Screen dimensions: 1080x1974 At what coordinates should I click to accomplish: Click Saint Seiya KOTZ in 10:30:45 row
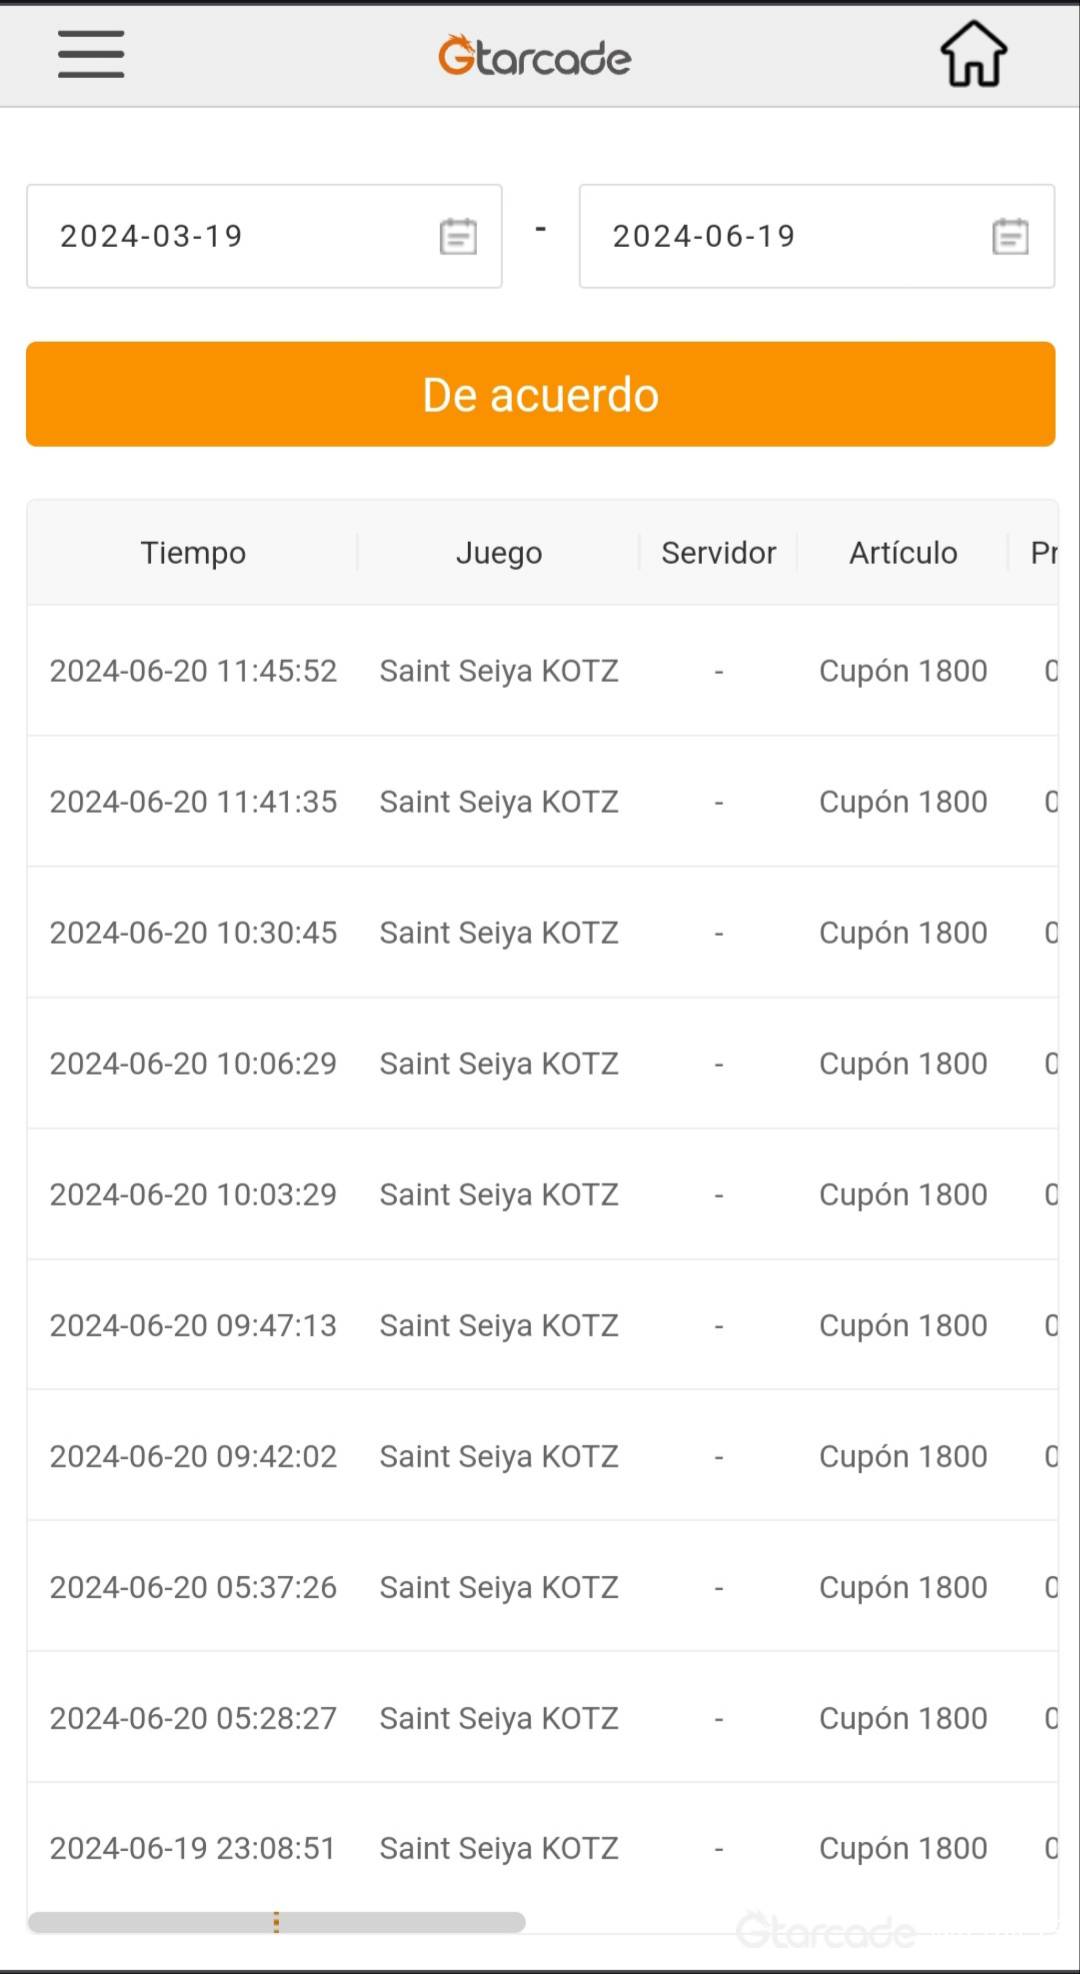(x=499, y=933)
